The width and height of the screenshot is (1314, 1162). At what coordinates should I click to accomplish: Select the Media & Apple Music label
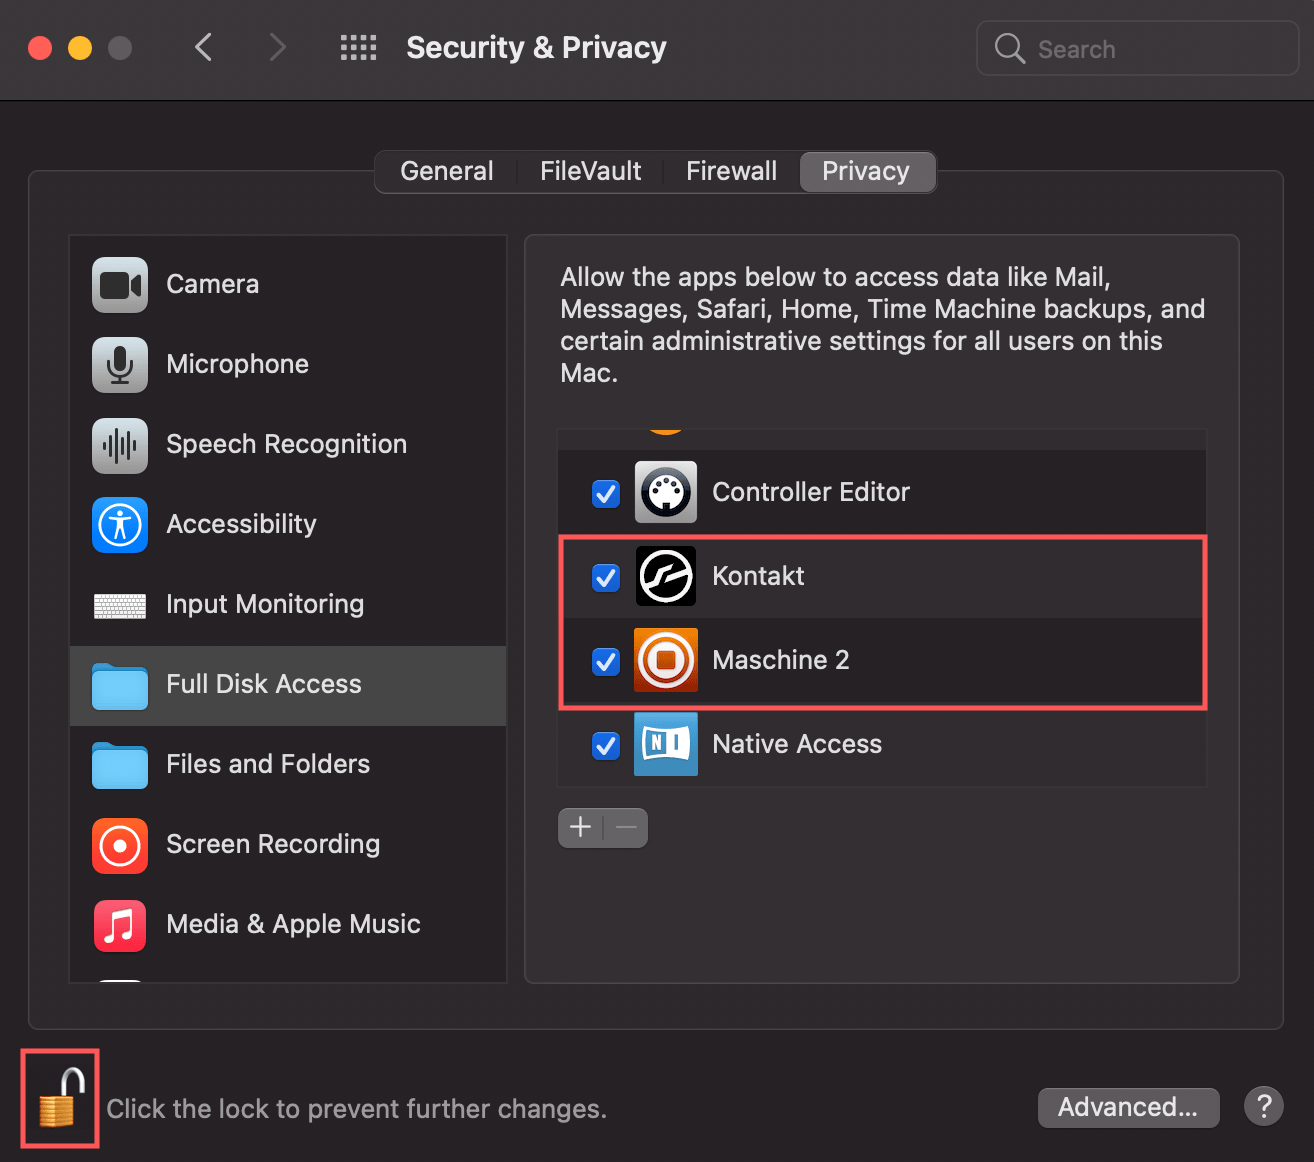[x=293, y=925]
